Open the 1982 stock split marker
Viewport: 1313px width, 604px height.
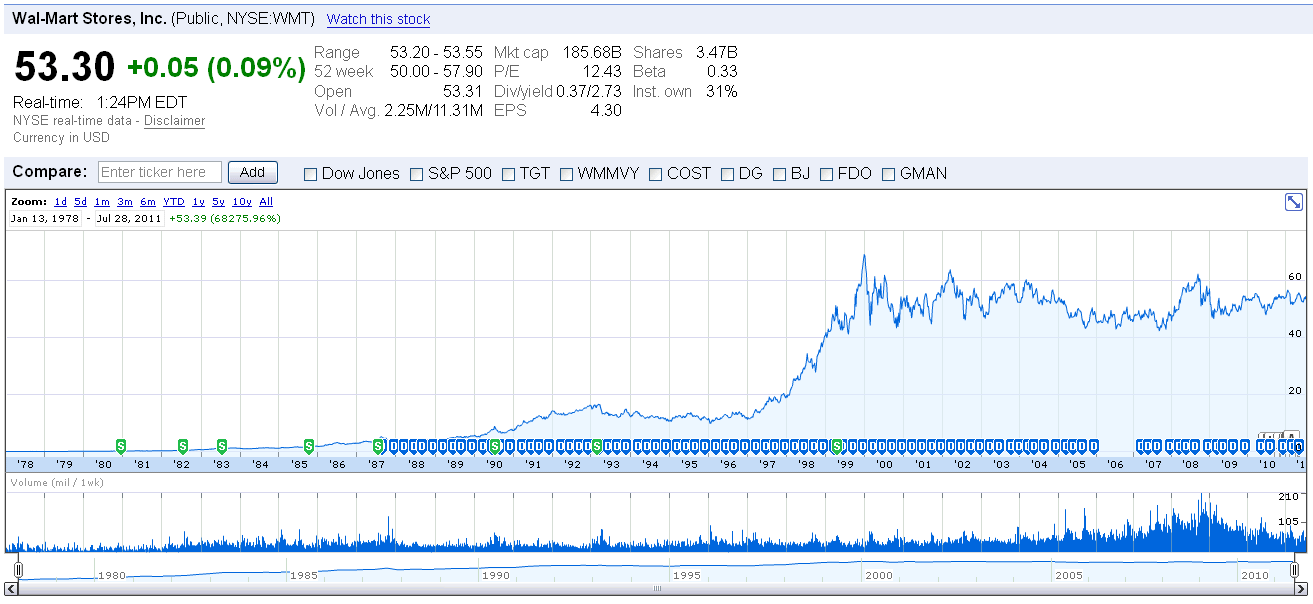(183, 446)
